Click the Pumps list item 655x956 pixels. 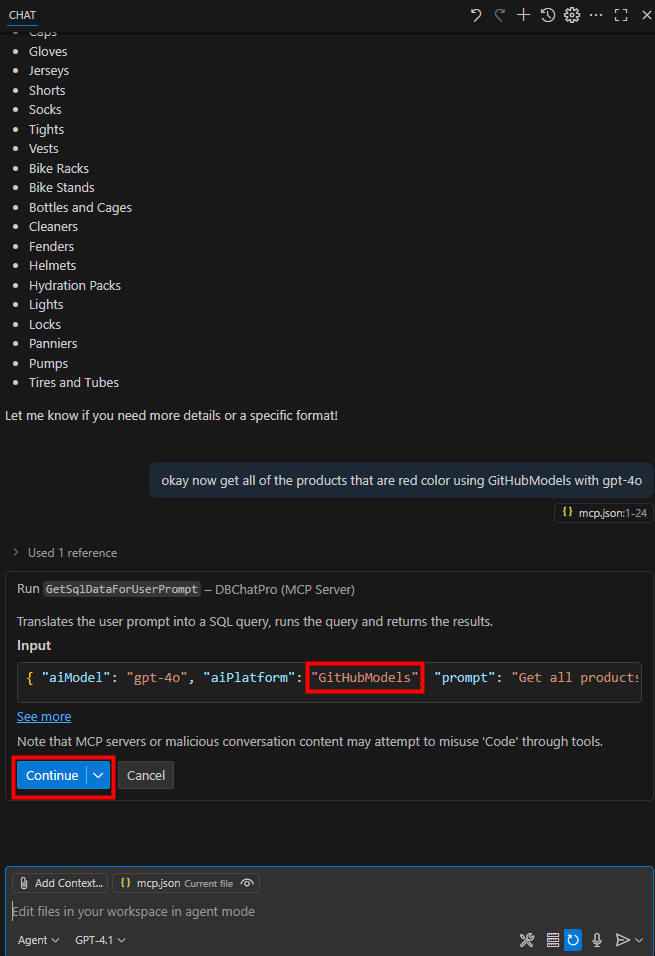[49, 364]
